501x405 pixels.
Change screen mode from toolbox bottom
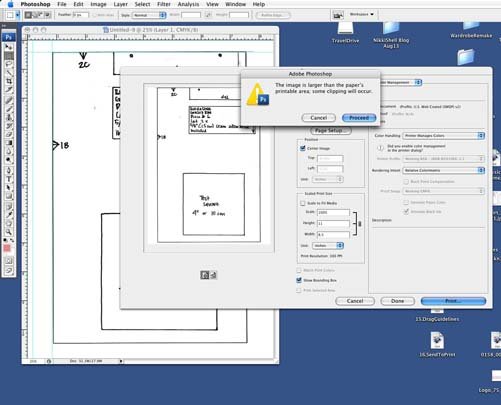coord(9,271)
